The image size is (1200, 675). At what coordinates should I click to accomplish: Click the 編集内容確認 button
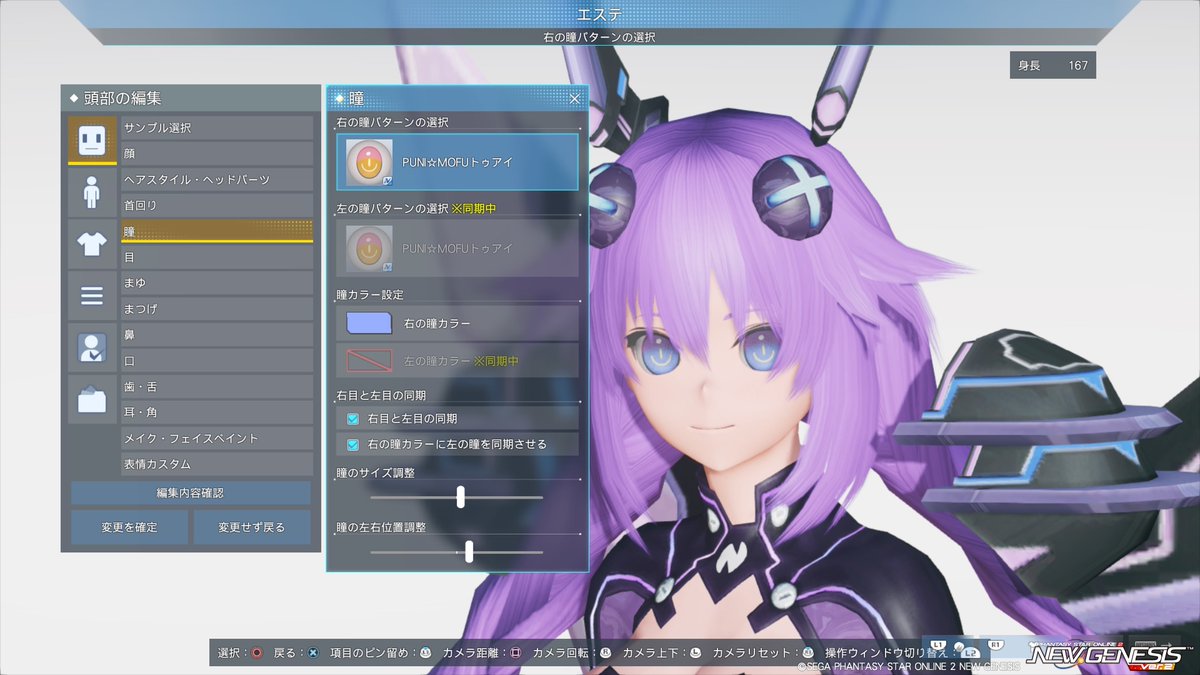190,493
